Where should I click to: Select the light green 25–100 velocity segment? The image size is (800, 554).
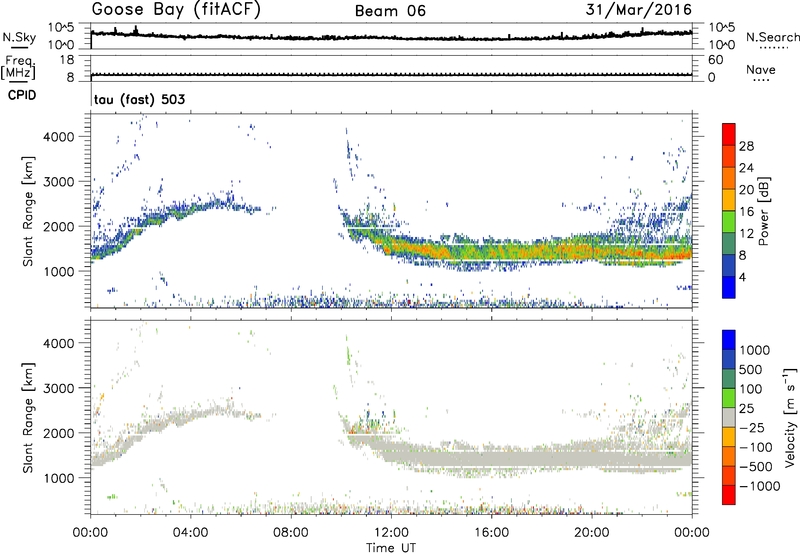pos(729,398)
